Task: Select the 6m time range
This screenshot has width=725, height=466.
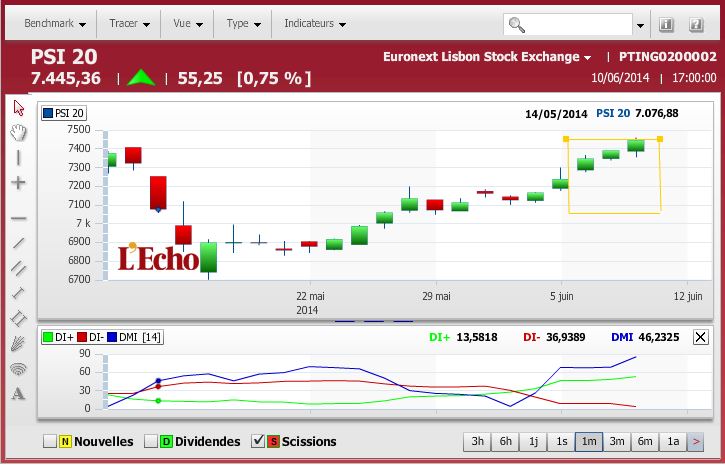Action: pos(645,441)
